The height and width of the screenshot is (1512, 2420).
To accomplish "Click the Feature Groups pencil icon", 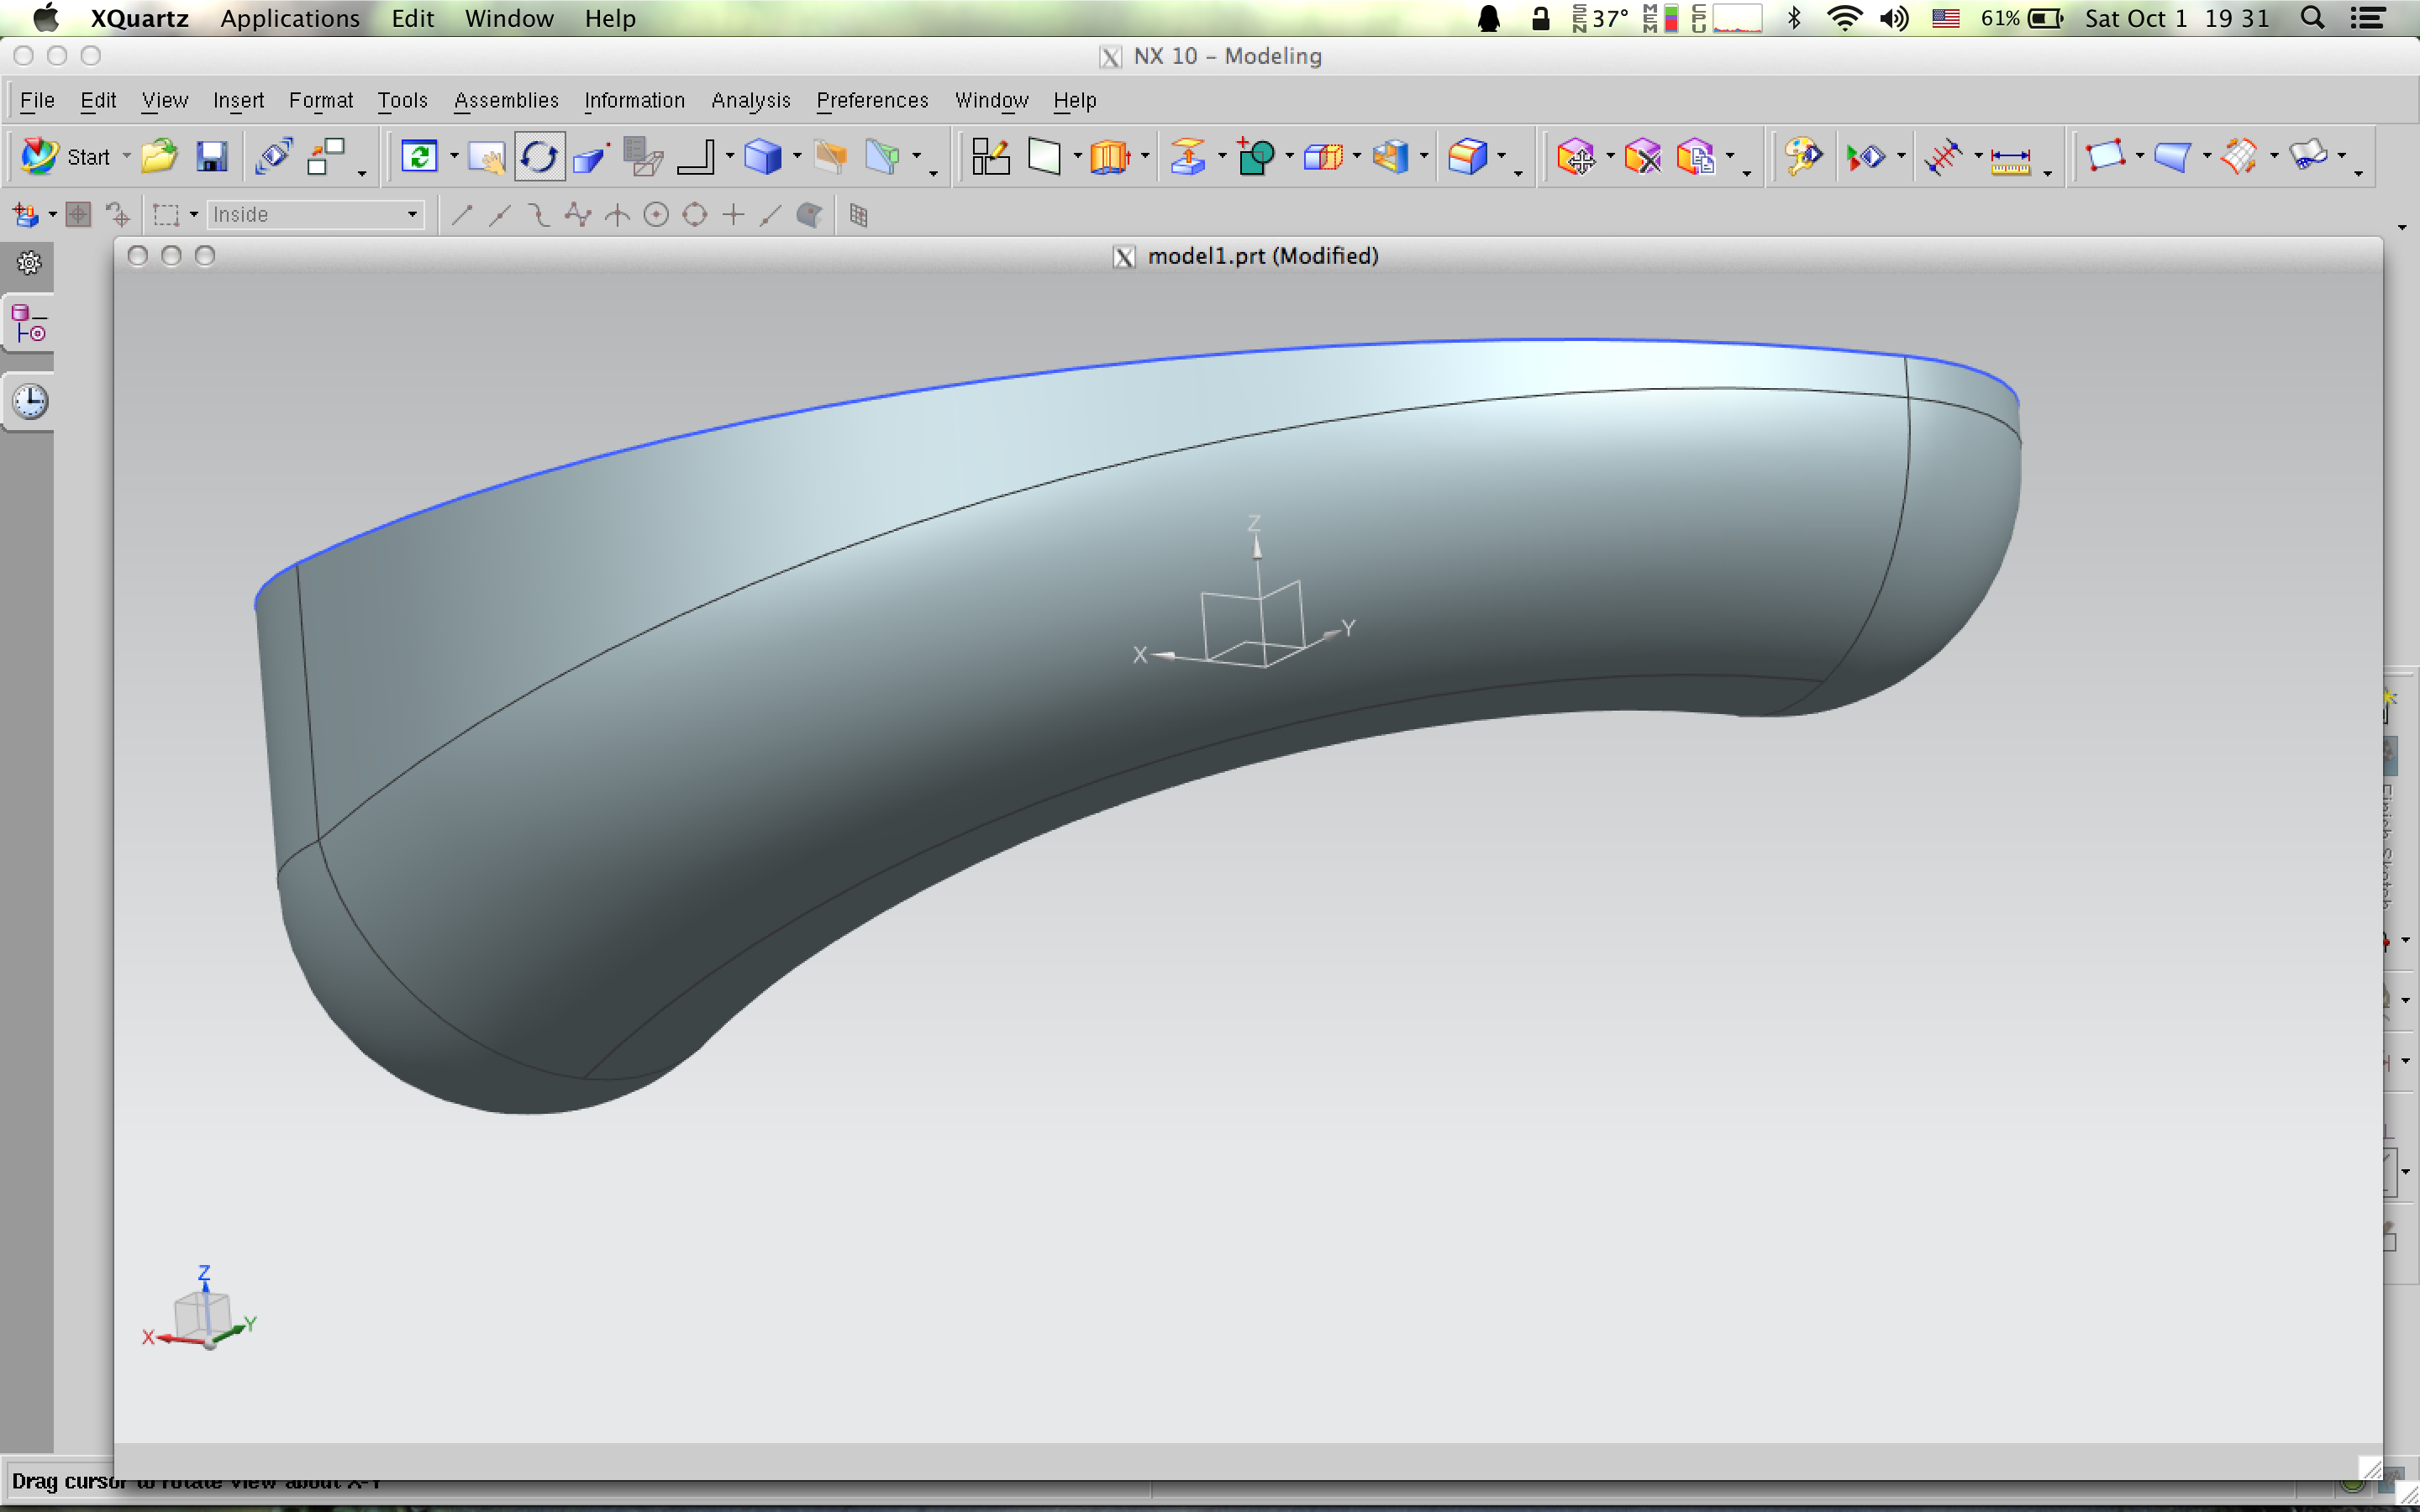I will point(990,156).
